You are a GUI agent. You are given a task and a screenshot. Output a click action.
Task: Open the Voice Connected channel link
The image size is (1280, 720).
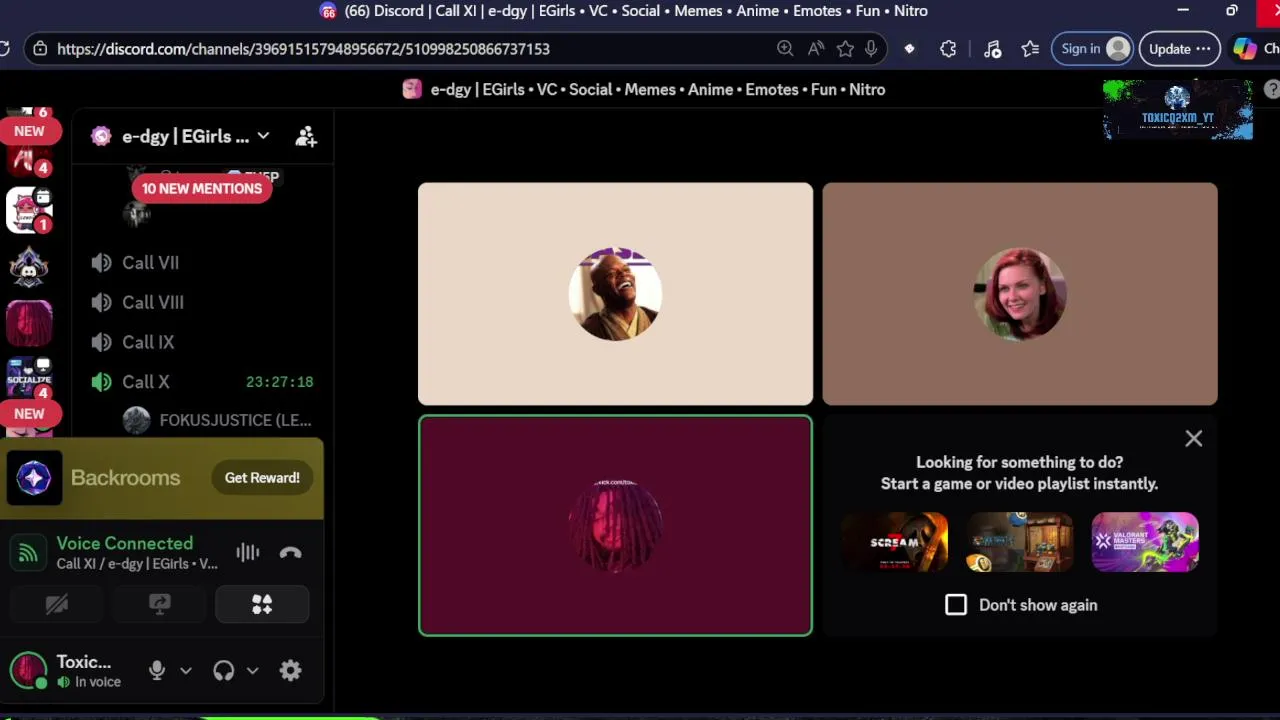pyautogui.click(x=137, y=564)
